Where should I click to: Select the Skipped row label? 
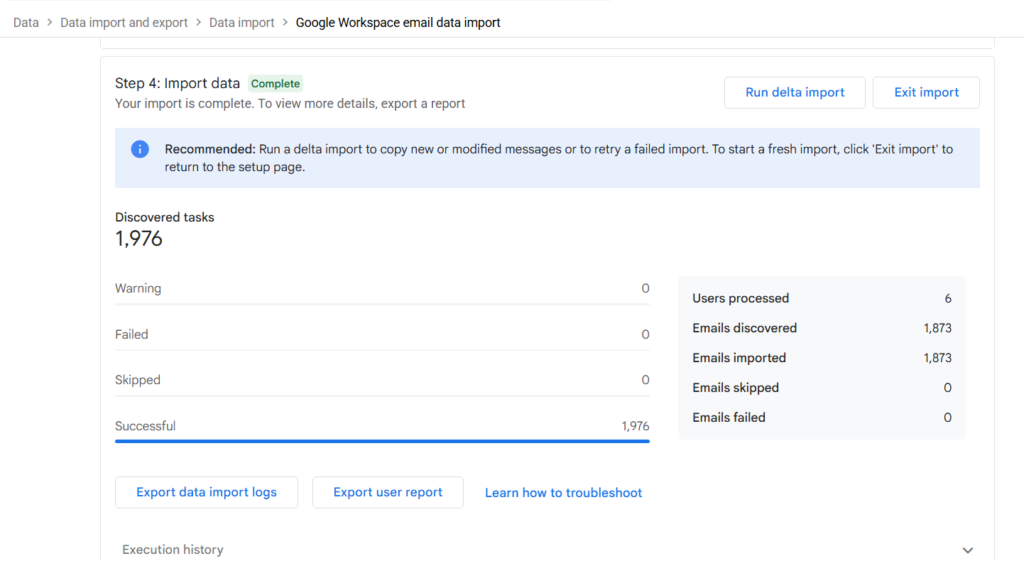coord(137,380)
